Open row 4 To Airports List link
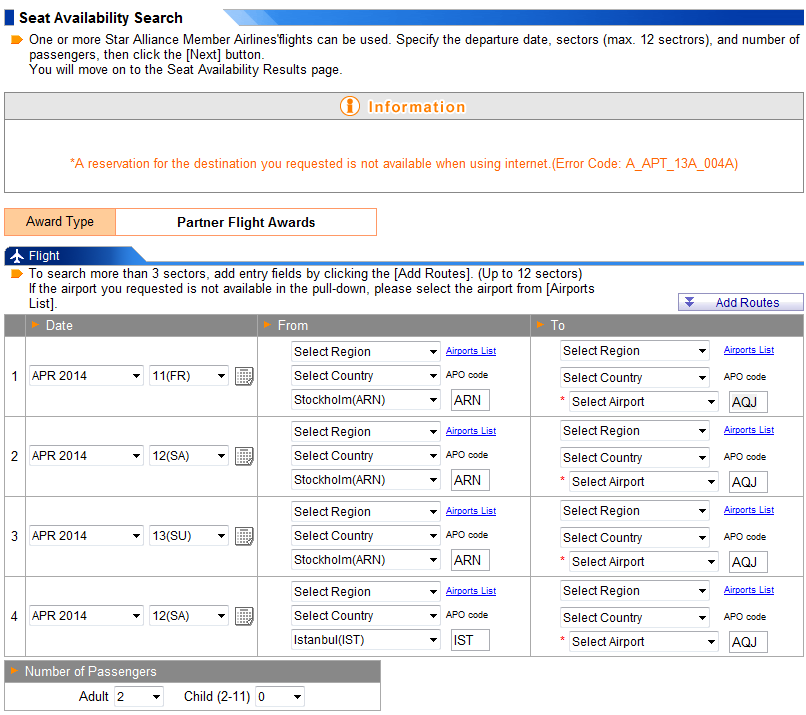This screenshot has height=715, width=806. [x=748, y=590]
